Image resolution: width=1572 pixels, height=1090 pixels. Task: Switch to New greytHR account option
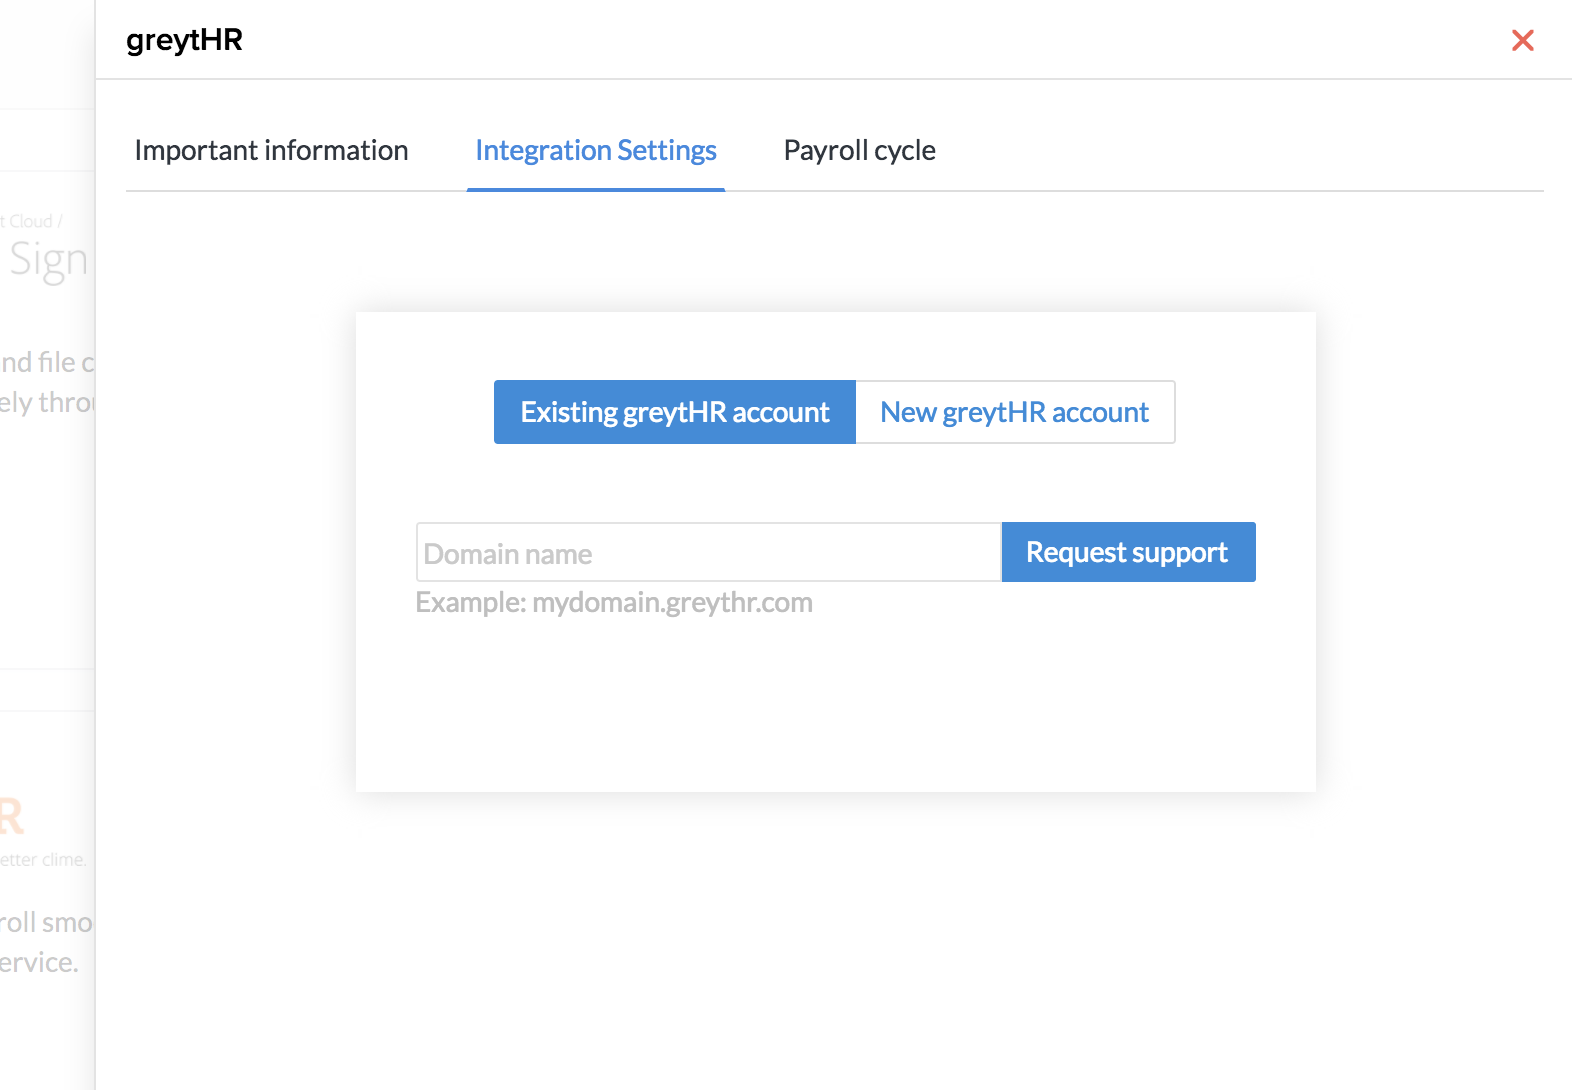[1014, 412]
